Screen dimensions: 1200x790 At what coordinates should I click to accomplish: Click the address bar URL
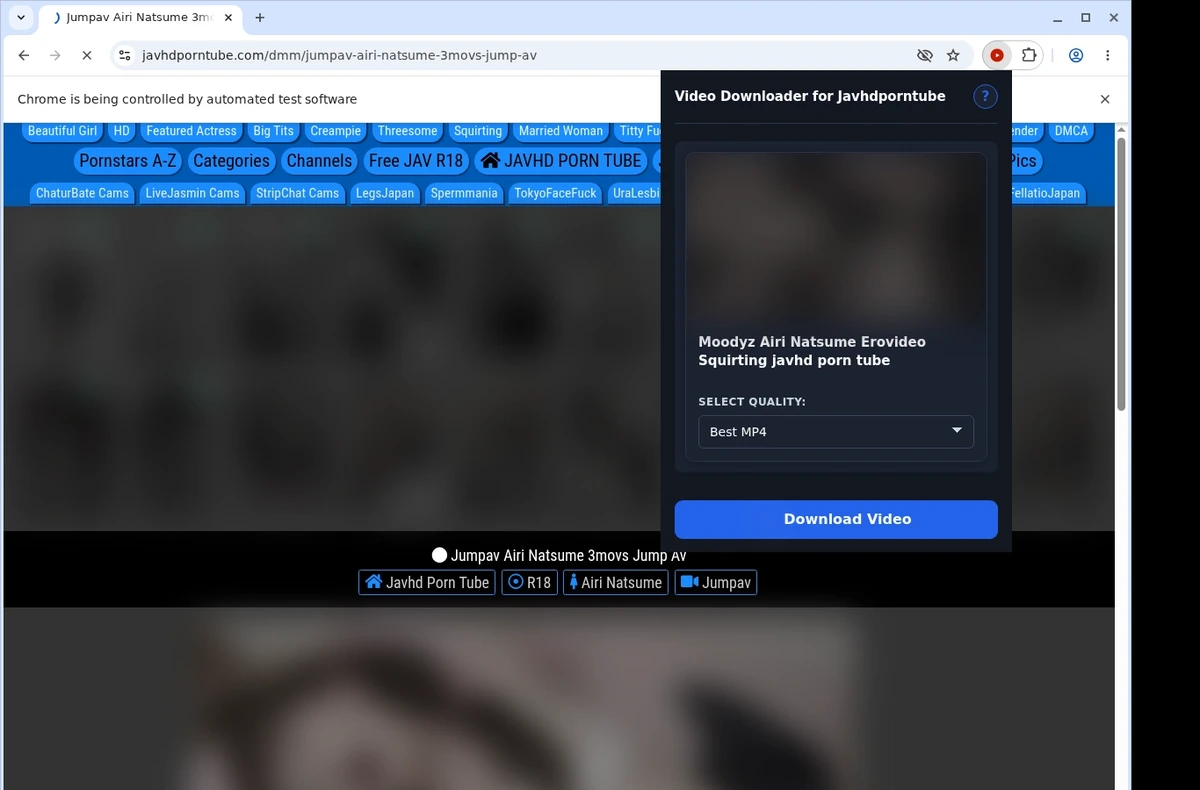click(339, 55)
